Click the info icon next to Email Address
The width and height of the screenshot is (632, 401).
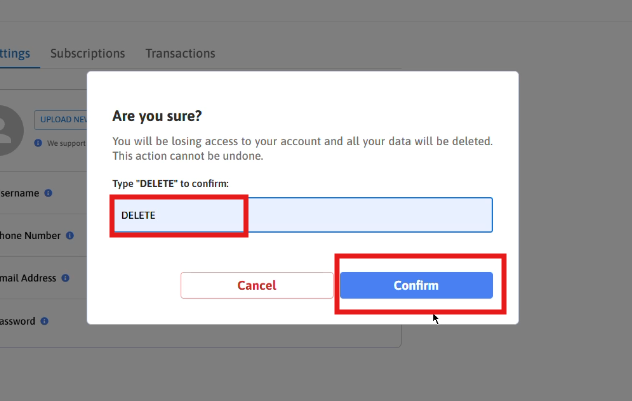point(66,278)
